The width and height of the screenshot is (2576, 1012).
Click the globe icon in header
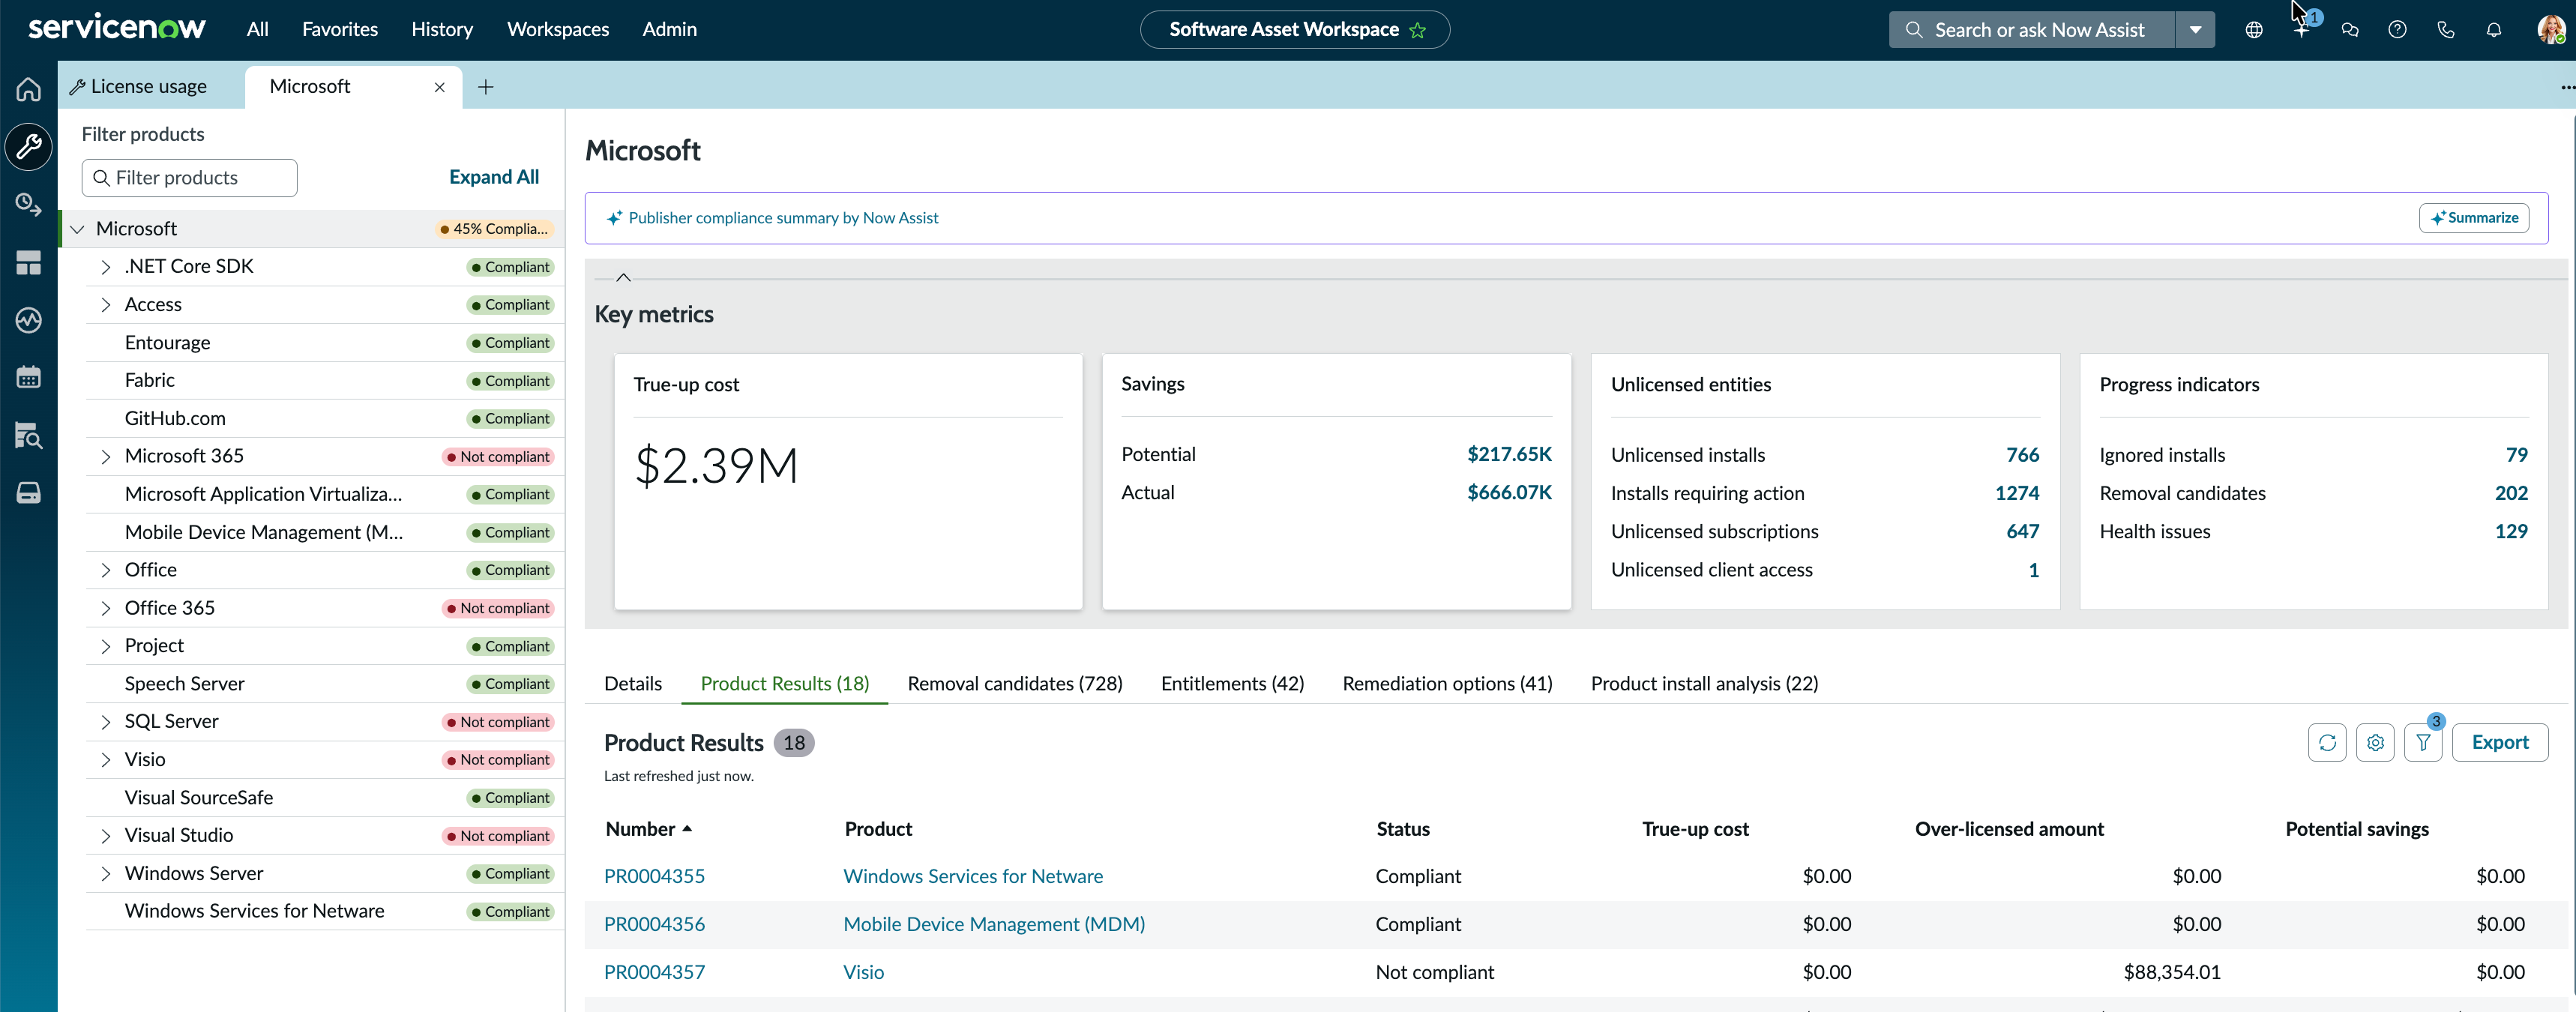click(x=2254, y=30)
